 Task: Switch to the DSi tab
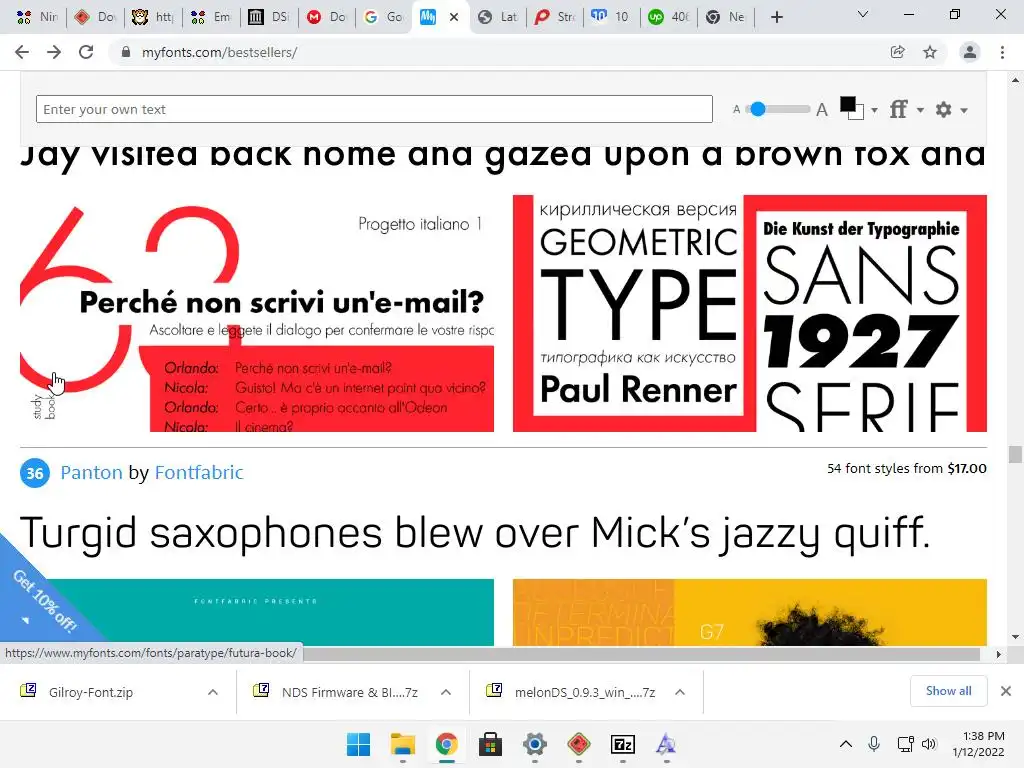pyautogui.click(x=268, y=17)
